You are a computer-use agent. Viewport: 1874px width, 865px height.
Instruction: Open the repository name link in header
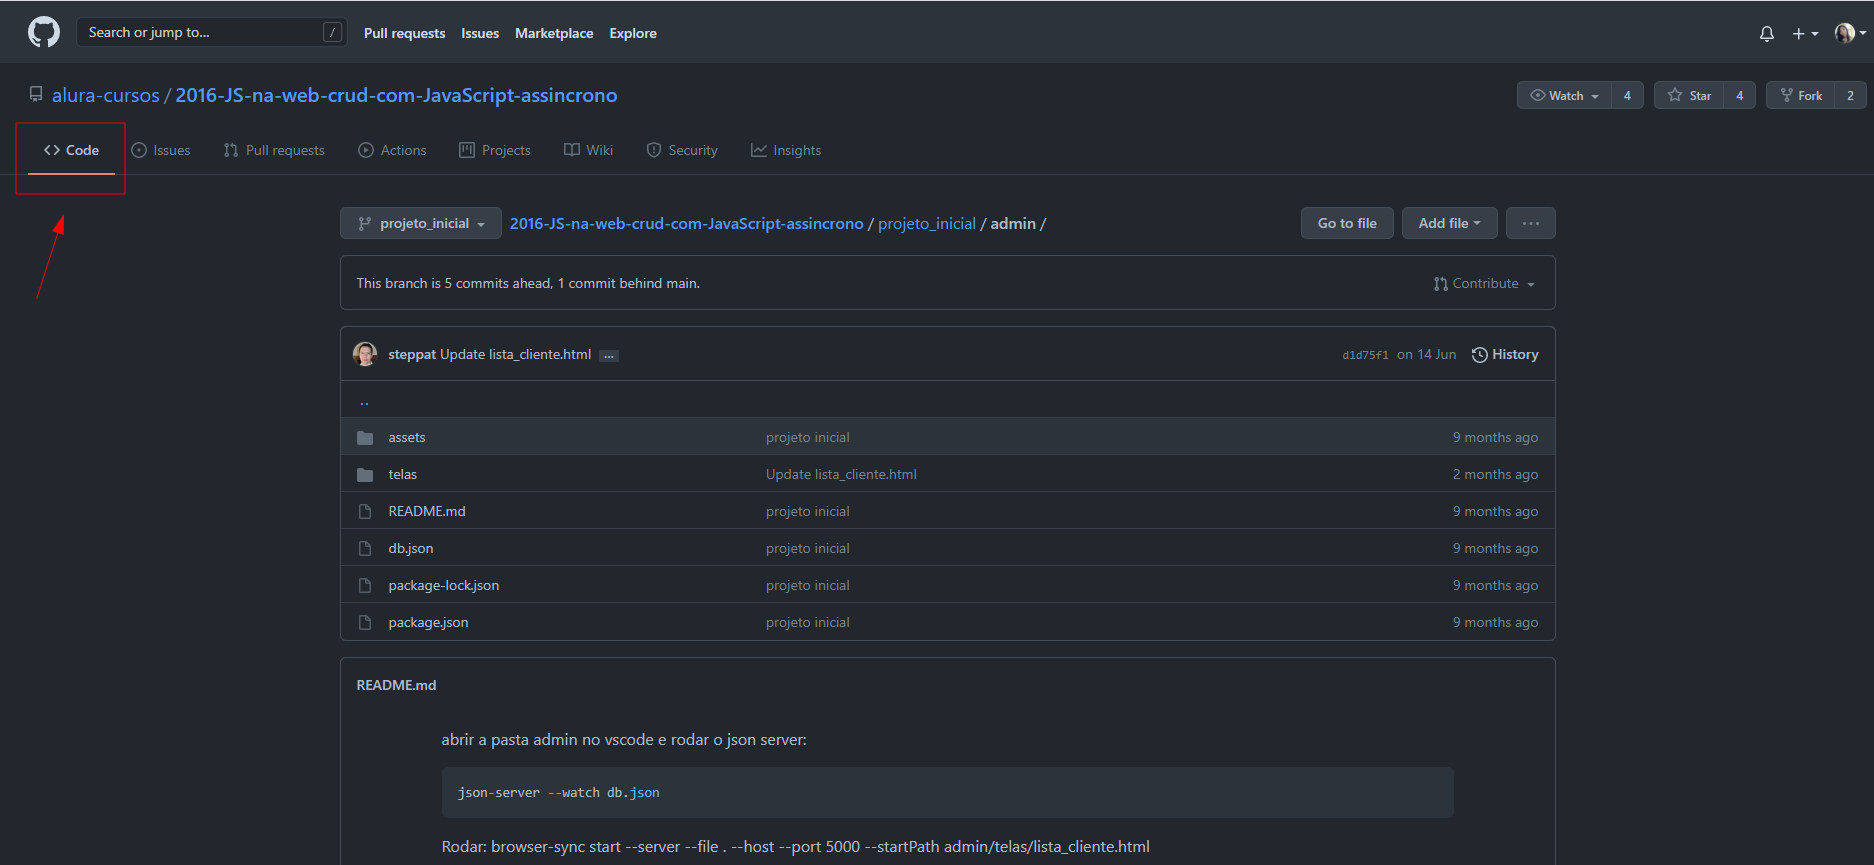point(396,95)
